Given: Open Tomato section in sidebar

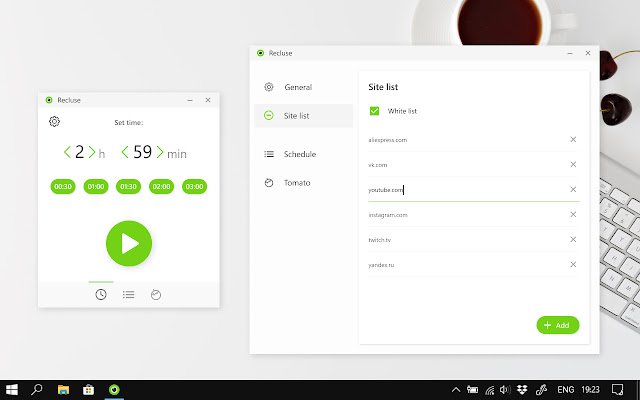Looking at the screenshot, I should [x=304, y=182].
